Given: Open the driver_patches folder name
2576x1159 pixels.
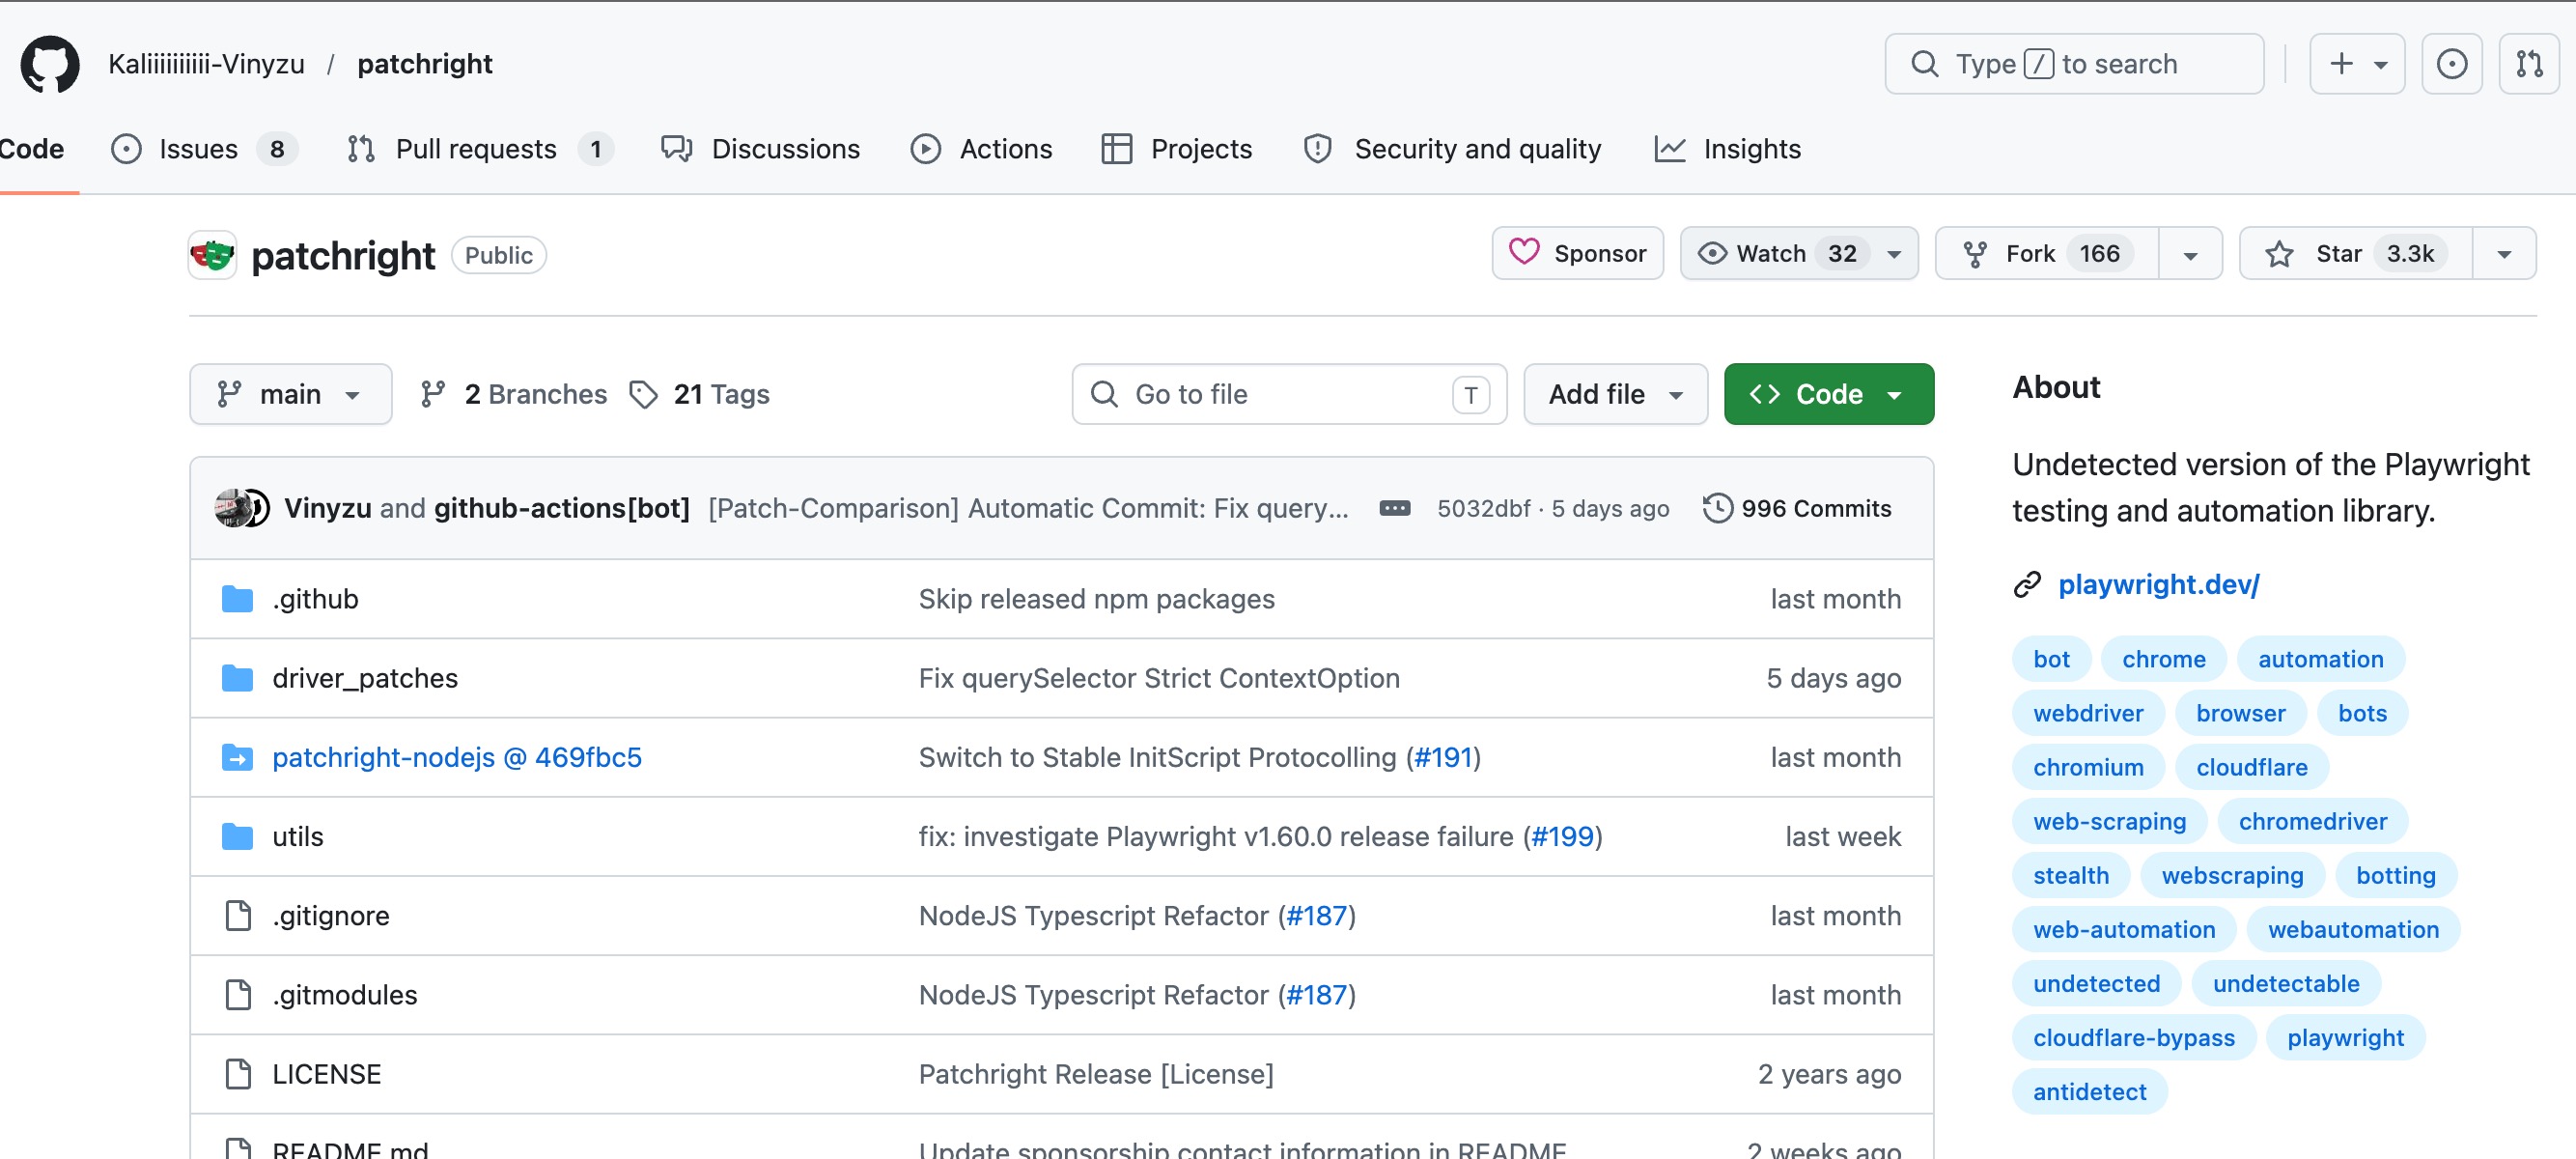Looking at the screenshot, I should click(365, 678).
